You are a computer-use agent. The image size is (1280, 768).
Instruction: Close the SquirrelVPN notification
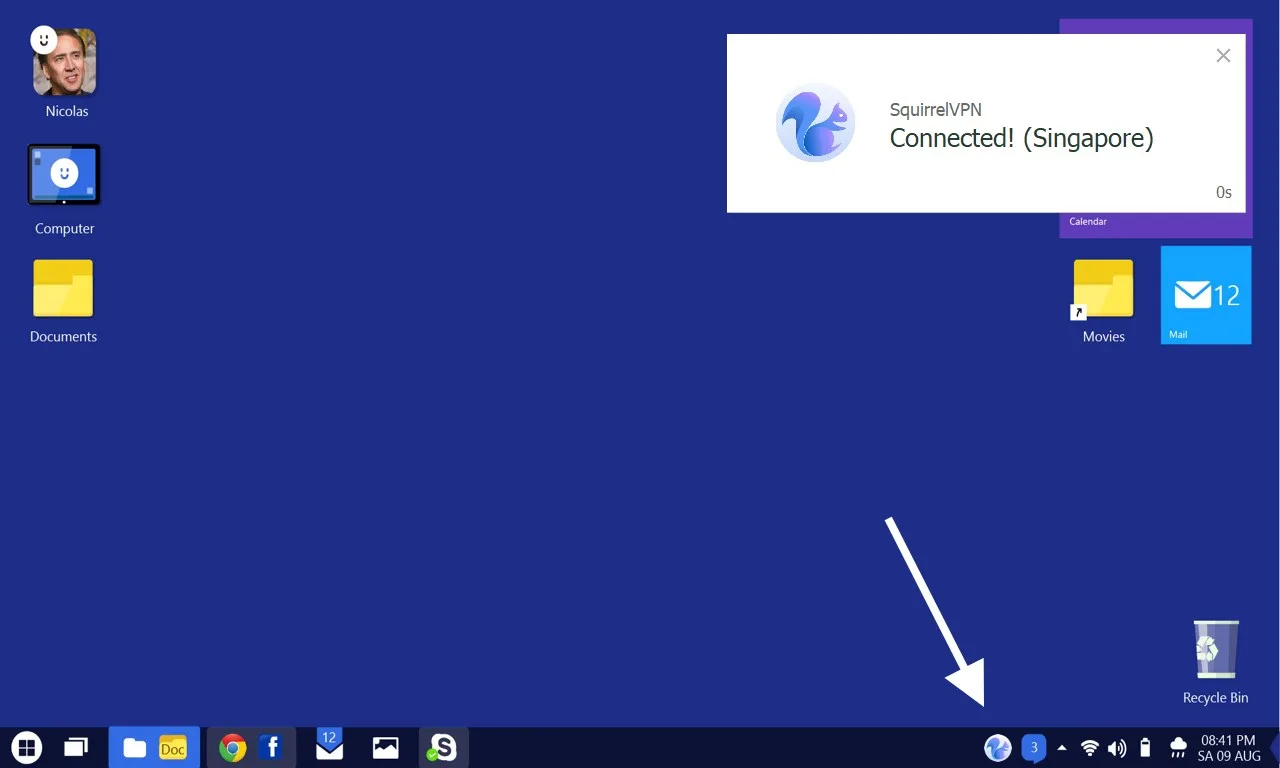pyautogui.click(x=1223, y=56)
